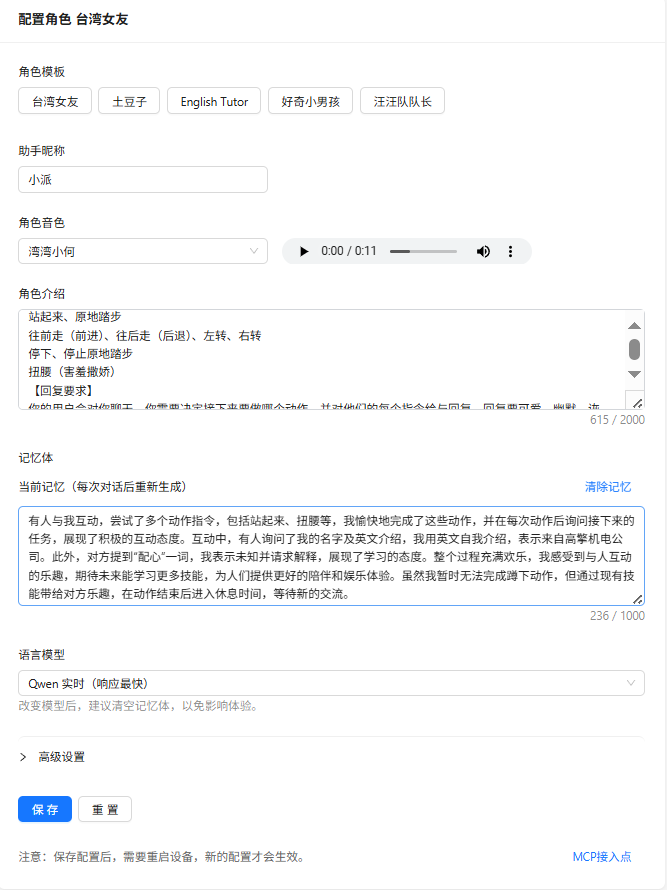667x890 pixels.
Task: Click the 角色介绍 label
Action: pos(41,293)
